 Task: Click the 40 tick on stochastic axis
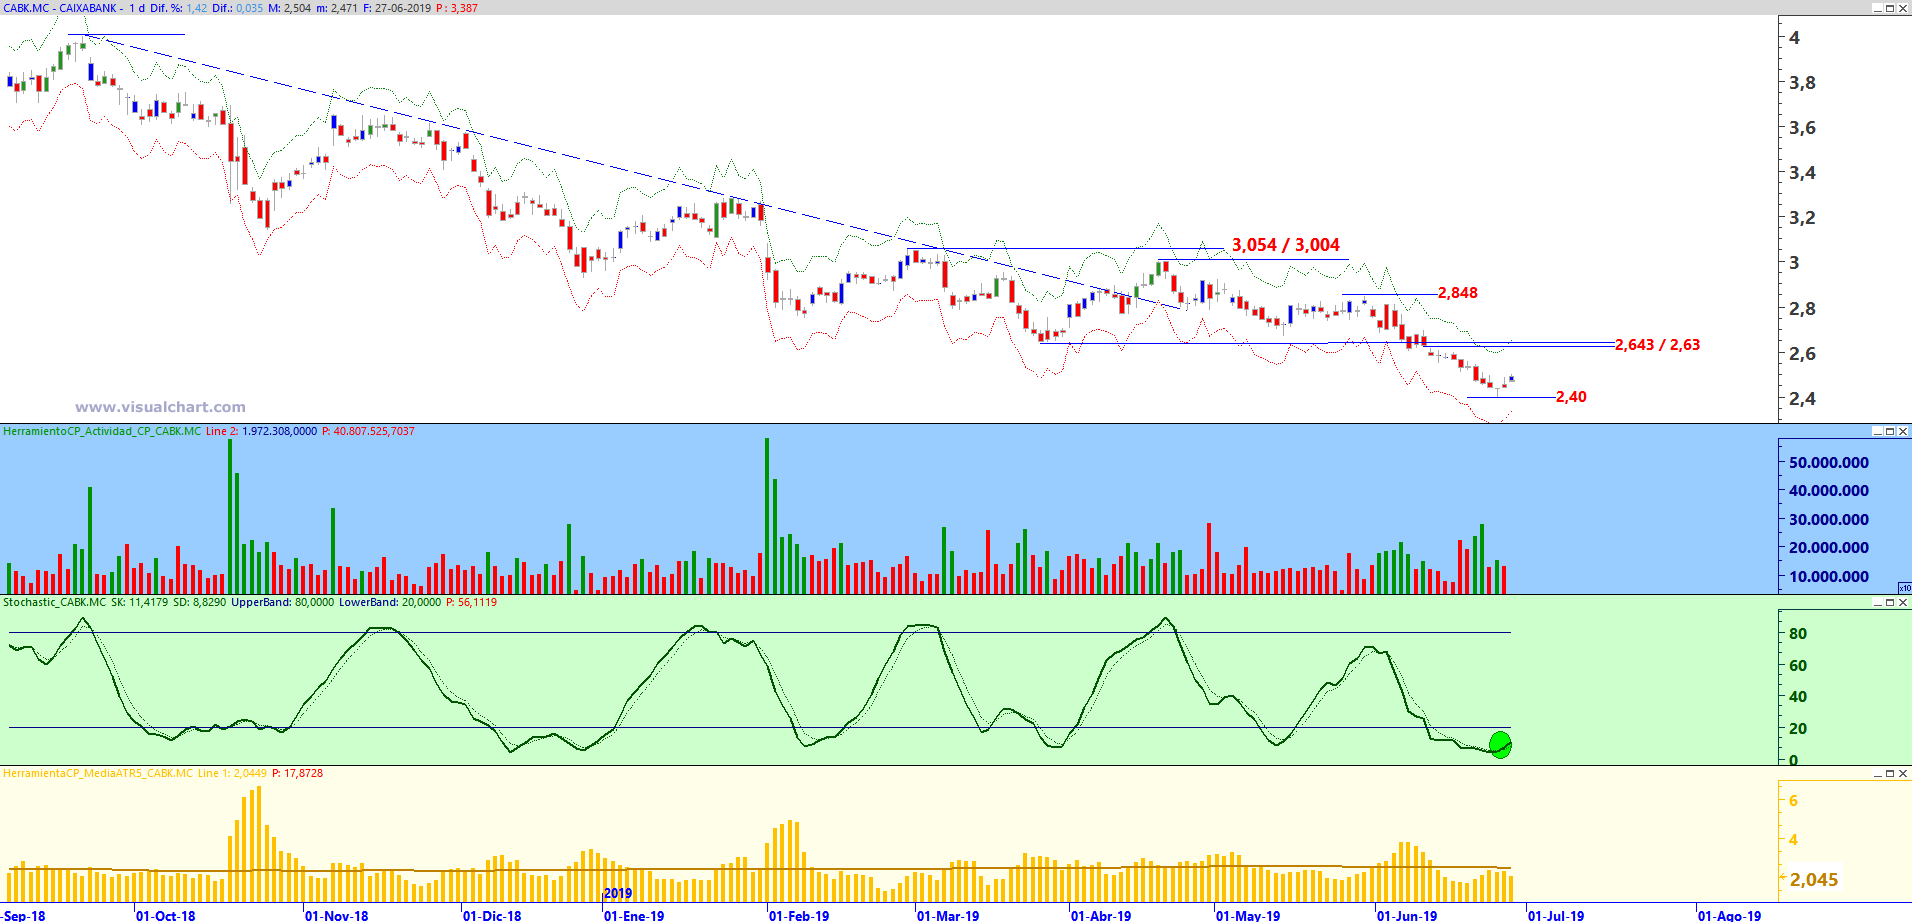pyautogui.click(x=1798, y=697)
